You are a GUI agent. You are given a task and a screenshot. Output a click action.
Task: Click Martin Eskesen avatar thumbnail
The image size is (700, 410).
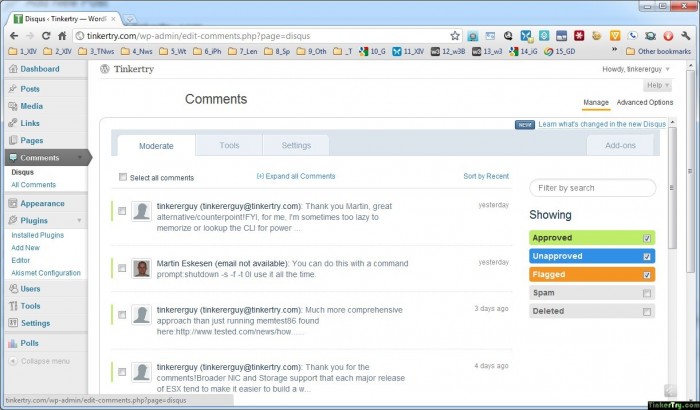pyautogui.click(x=142, y=268)
